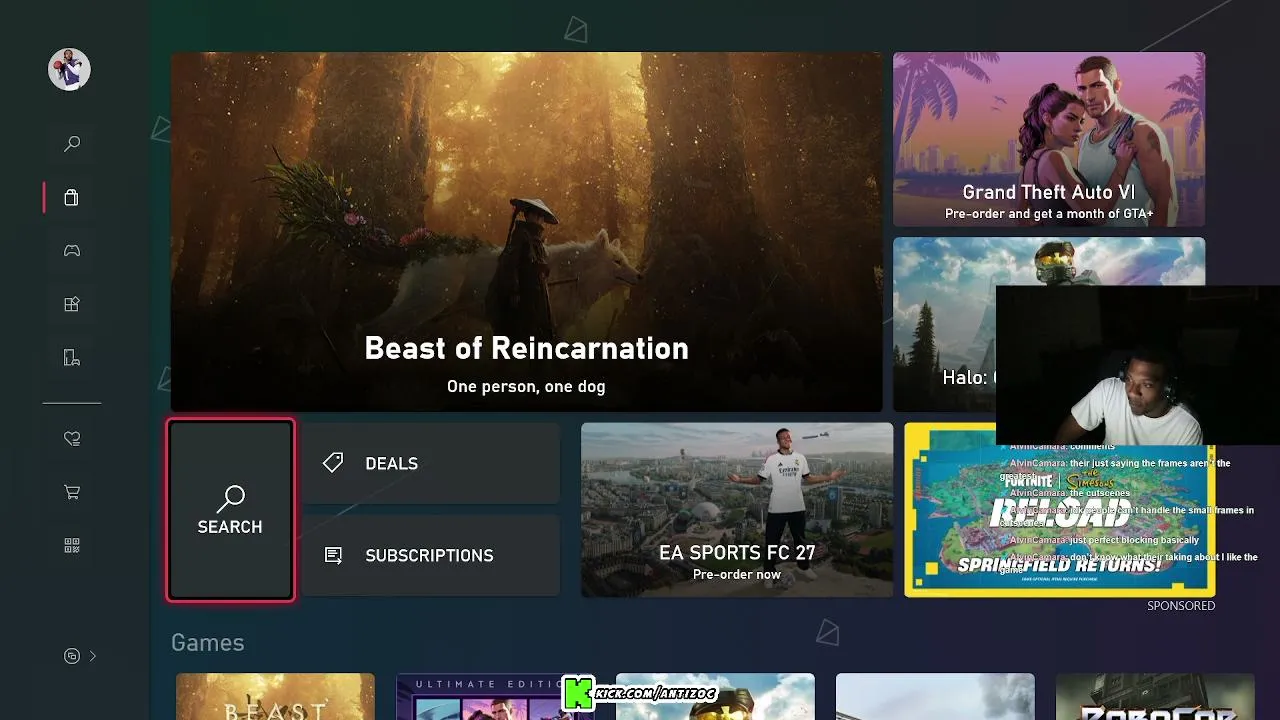Open the Beast of Reincarnation hero banner
1280x720 pixels.
526,232
